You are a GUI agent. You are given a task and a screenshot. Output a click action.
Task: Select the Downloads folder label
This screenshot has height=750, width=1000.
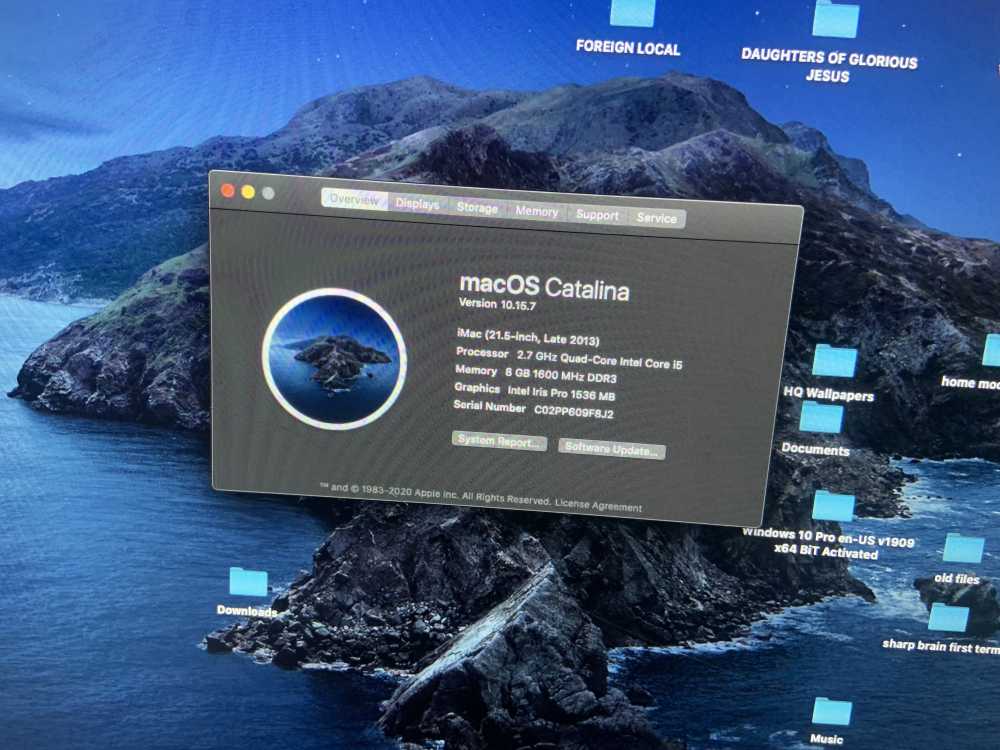tap(247, 611)
